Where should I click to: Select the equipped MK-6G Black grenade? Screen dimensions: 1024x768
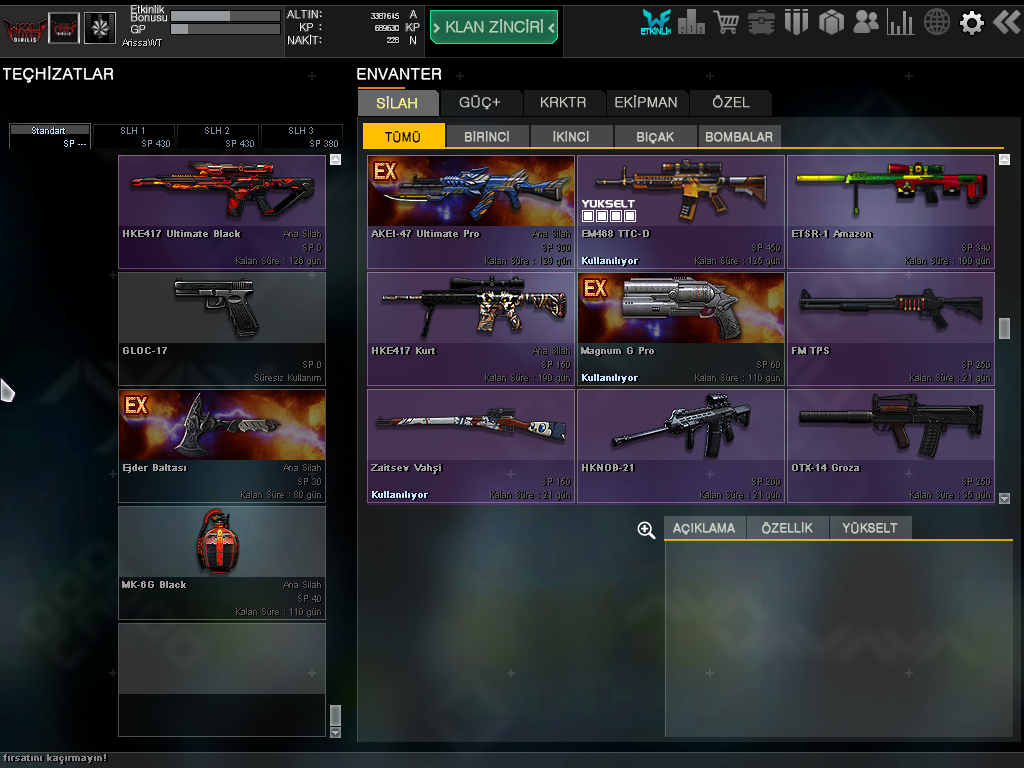[222, 563]
